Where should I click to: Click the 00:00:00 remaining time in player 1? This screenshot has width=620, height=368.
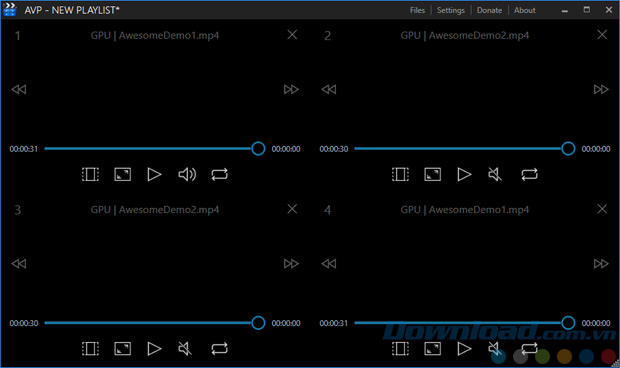(x=286, y=149)
